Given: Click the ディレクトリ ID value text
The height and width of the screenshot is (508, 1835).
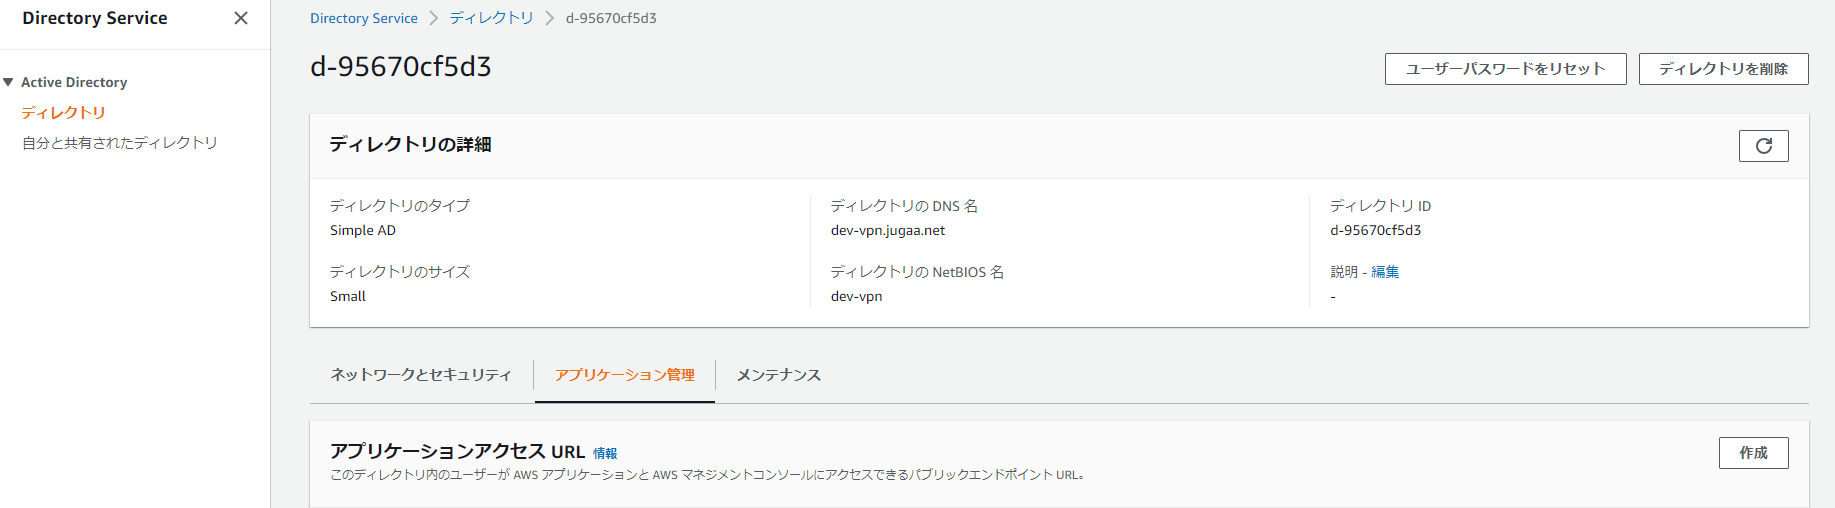Looking at the screenshot, I should click(1375, 230).
